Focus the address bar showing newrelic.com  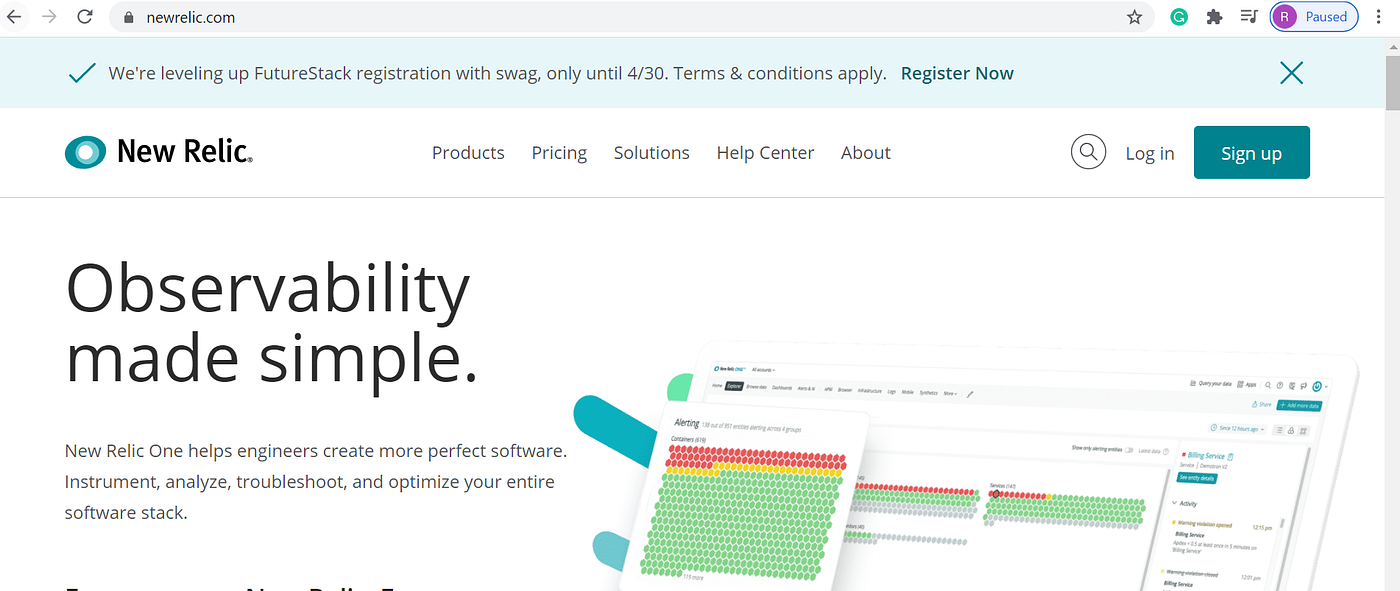click(x=632, y=17)
